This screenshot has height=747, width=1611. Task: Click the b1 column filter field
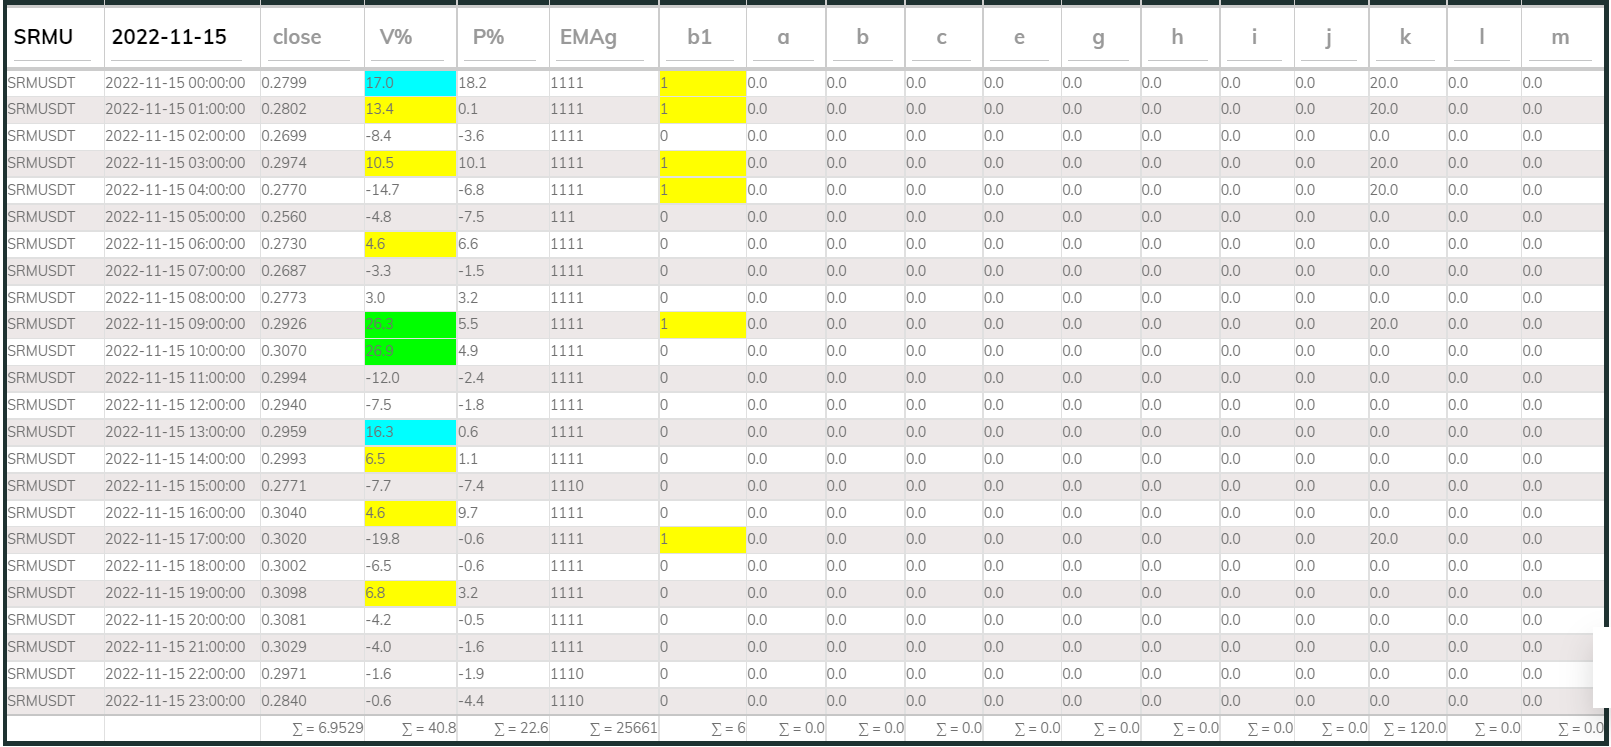pos(700,38)
